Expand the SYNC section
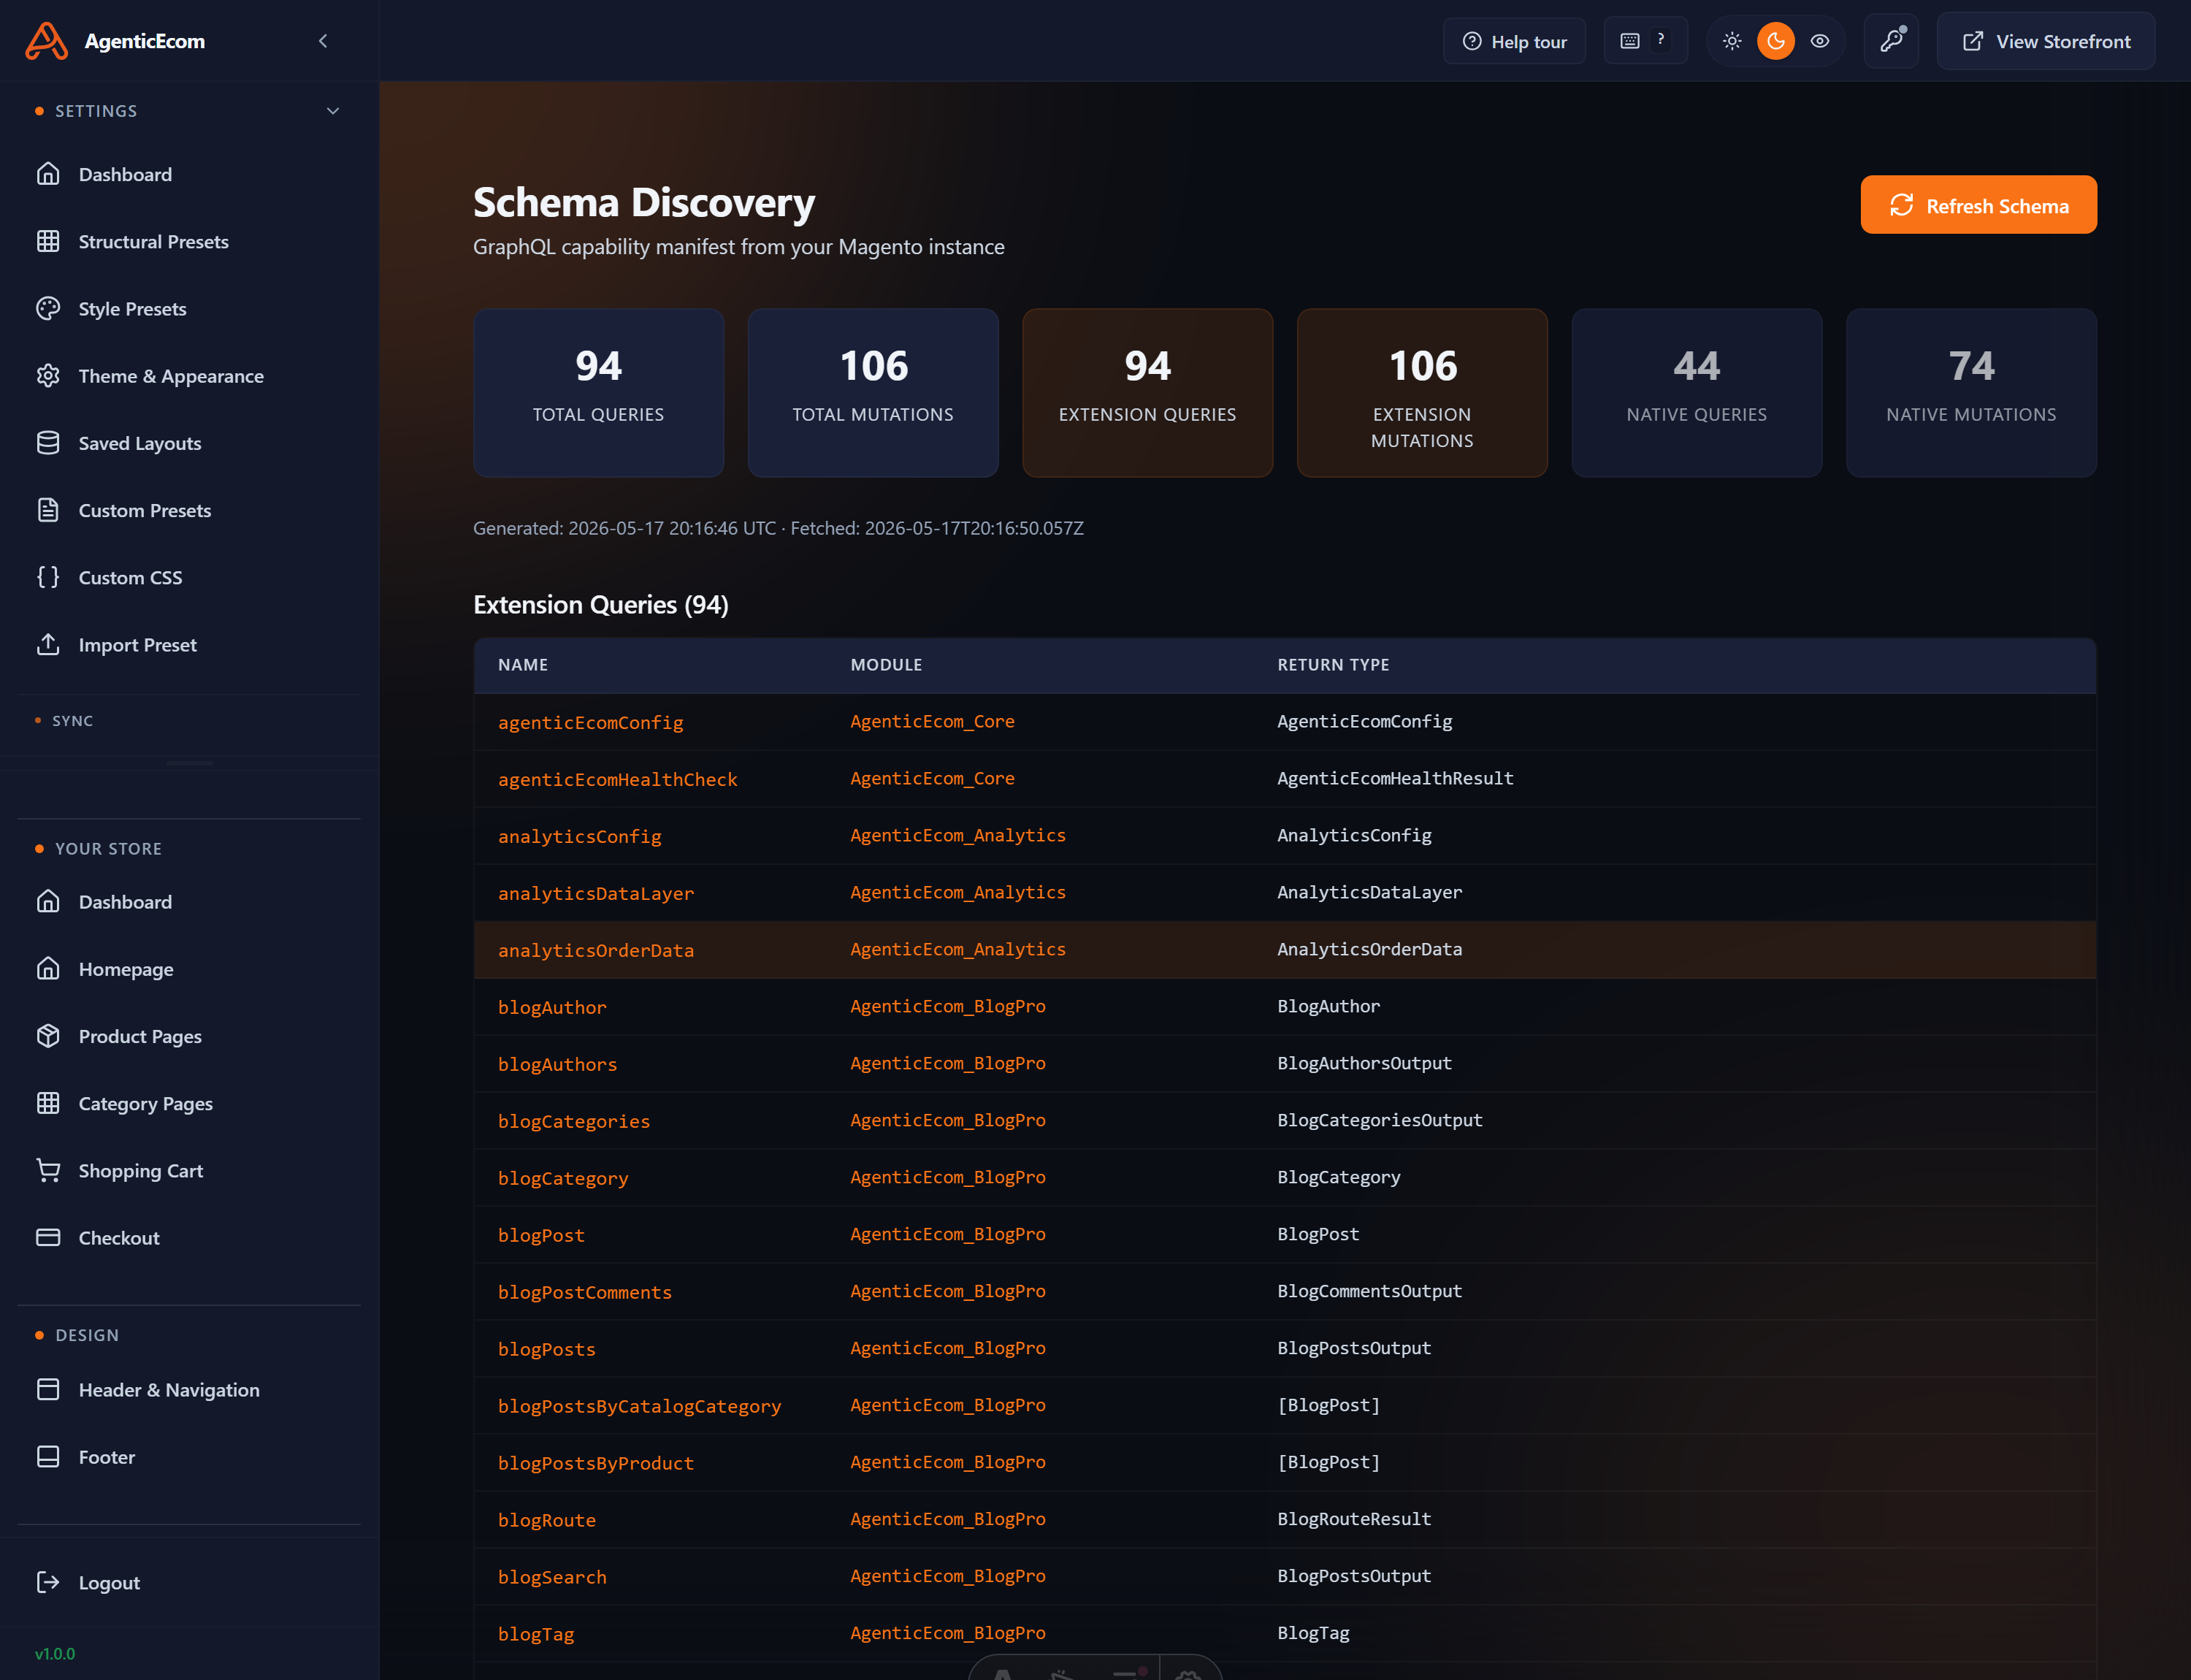This screenshot has width=2191, height=1680. pos(72,721)
